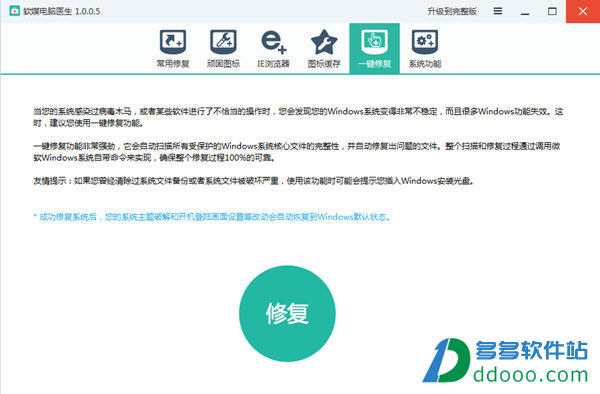This screenshot has width=600, height=394.
Task: Open the 顽固图标 stubborn icon tab
Action: click(x=223, y=49)
